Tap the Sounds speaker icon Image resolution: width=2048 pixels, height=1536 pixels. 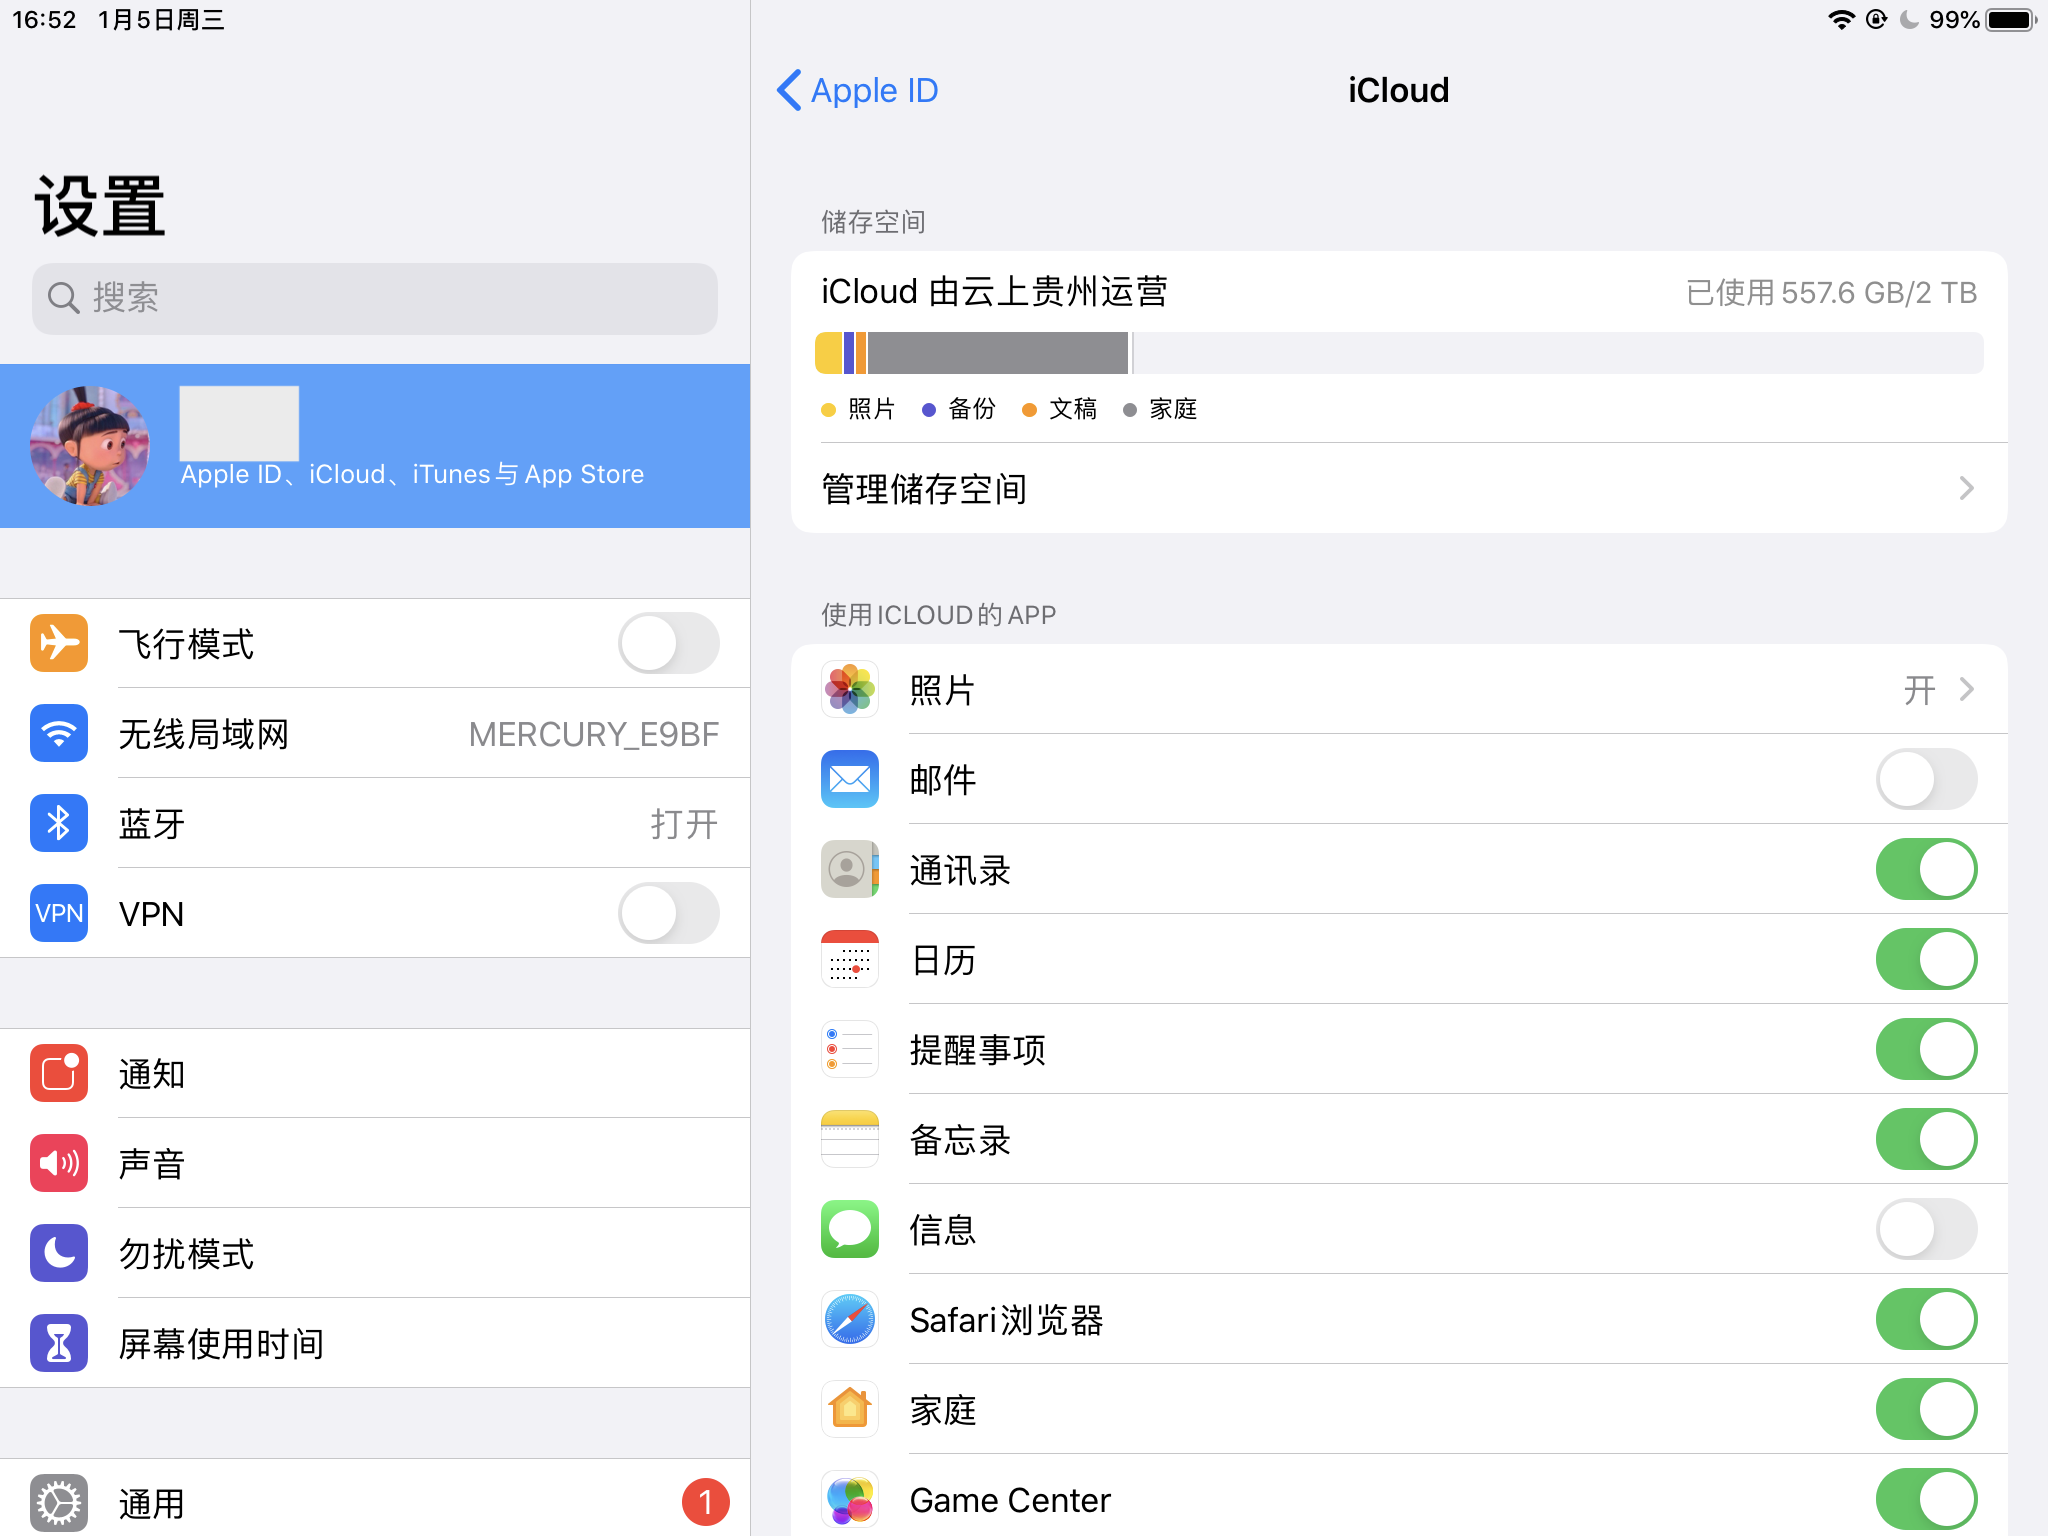click(59, 1163)
